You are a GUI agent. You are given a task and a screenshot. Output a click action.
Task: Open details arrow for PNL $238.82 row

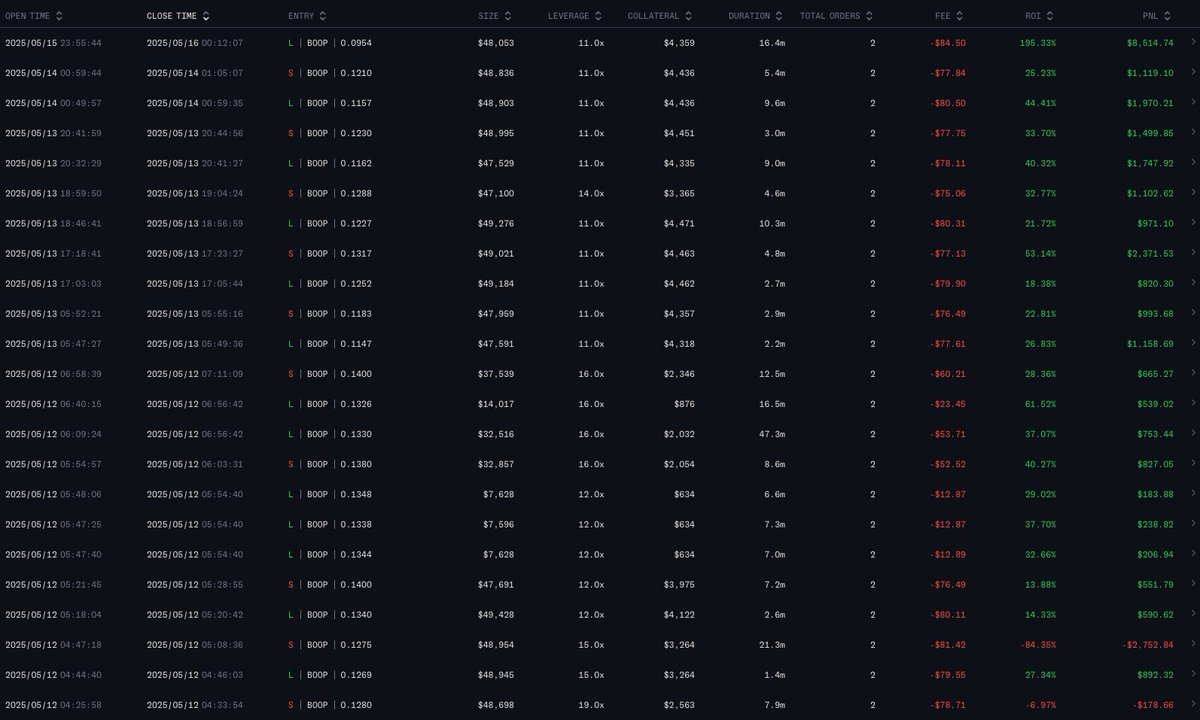(x=1191, y=524)
